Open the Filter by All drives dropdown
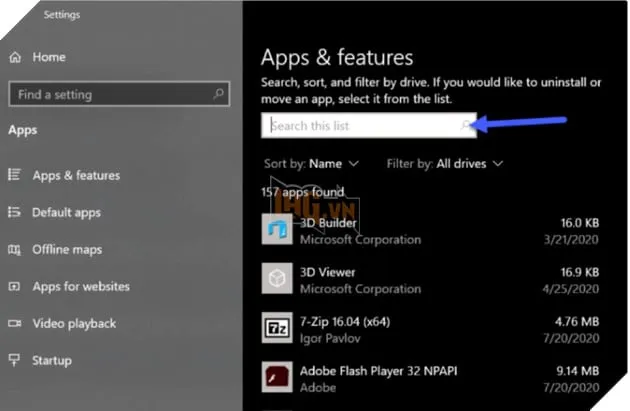Image resolution: width=630 pixels, height=411 pixels. coord(445,163)
